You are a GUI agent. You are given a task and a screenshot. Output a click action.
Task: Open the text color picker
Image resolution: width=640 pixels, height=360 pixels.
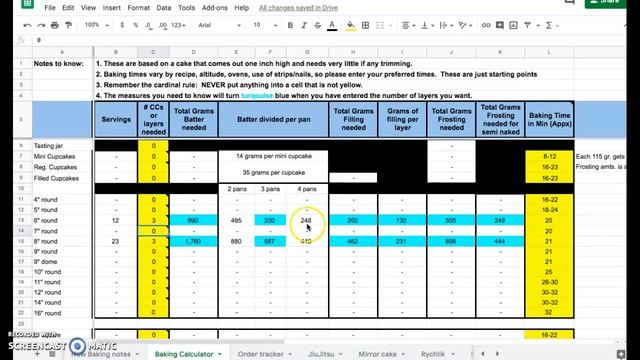coord(332,26)
